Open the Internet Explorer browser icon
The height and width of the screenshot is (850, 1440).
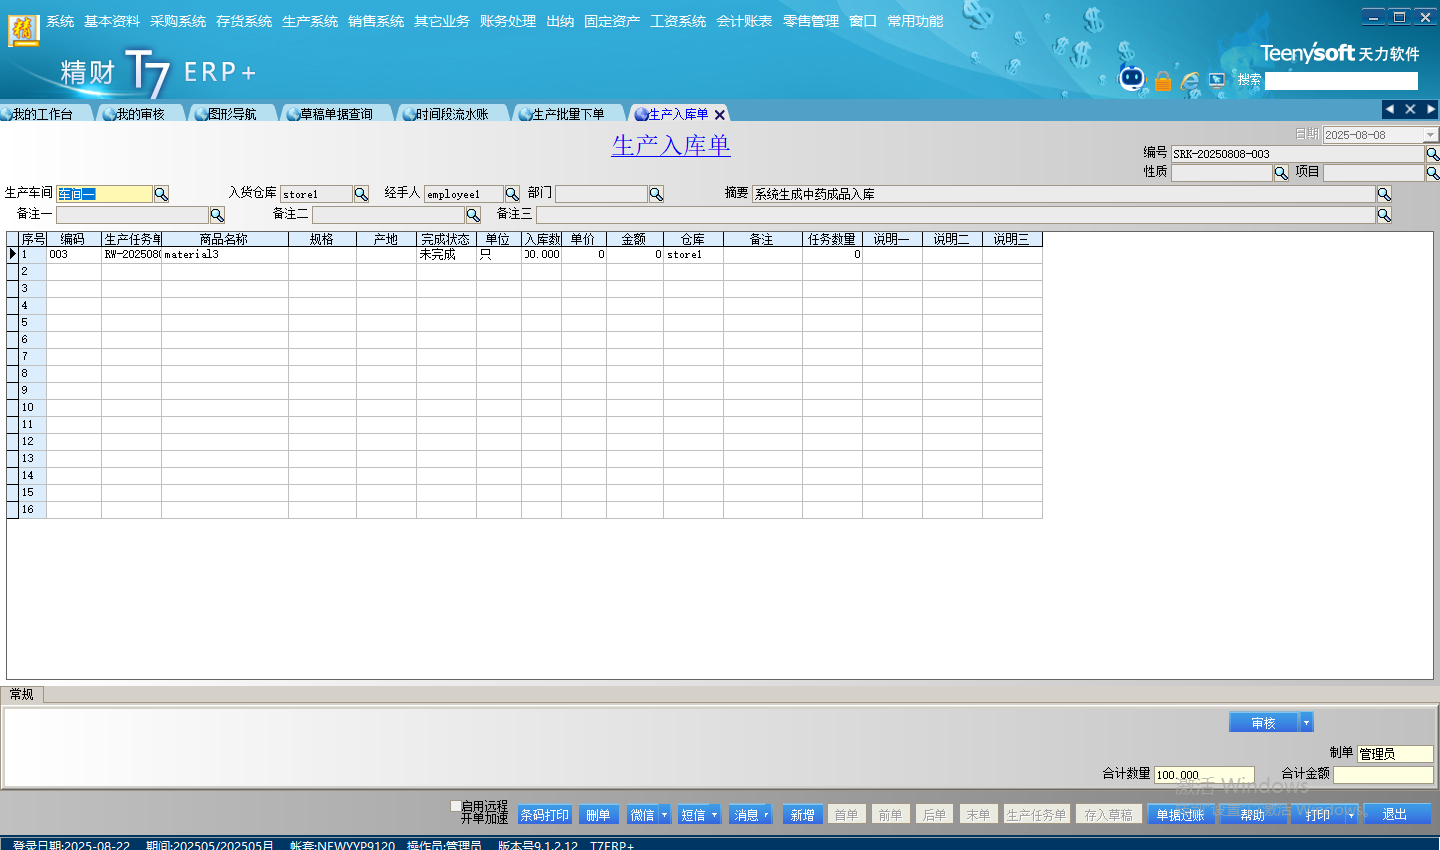coord(1190,81)
